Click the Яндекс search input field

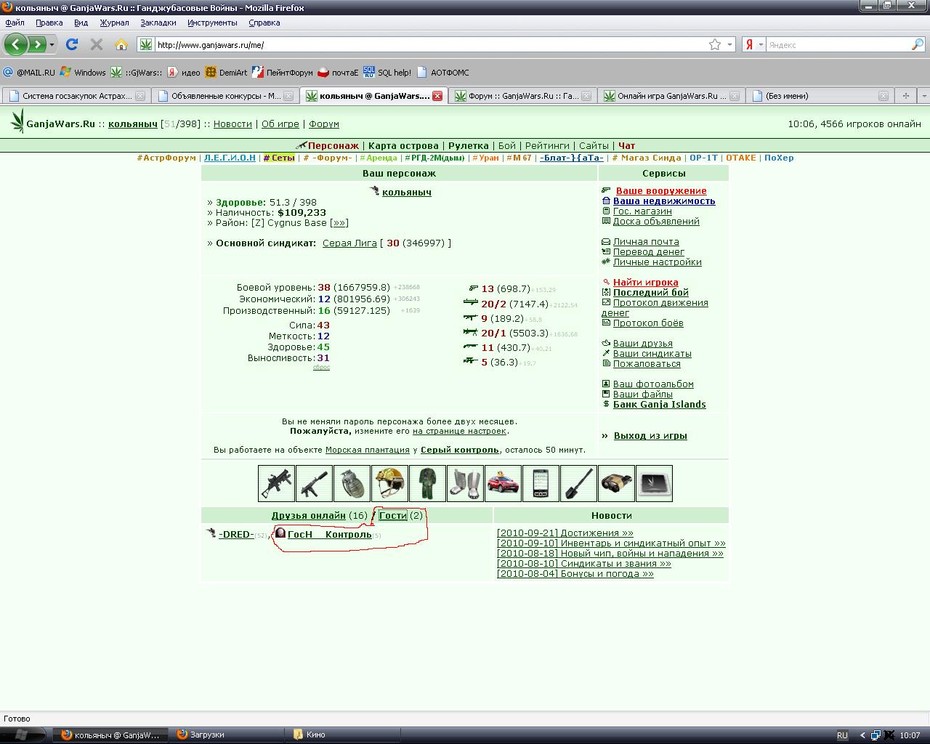click(838, 45)
